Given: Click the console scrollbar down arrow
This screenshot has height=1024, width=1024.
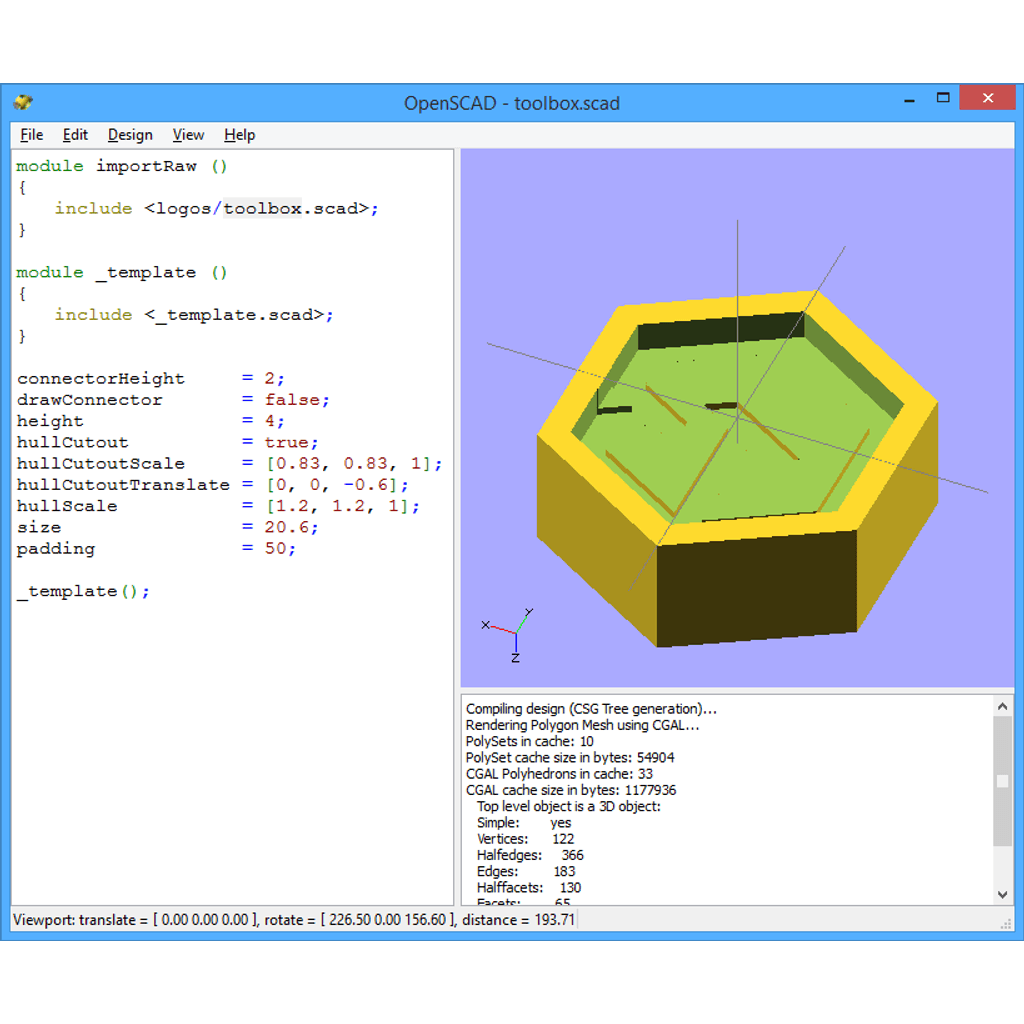Looking at the screenshot, I should coord(1002,895).
